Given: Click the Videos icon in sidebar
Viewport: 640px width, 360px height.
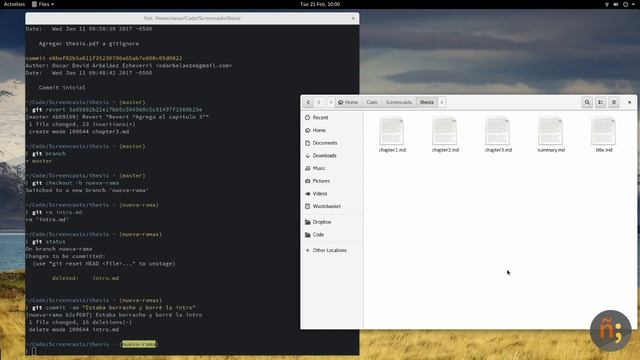Looking at the screenshot, I should [x=307, y=193].
